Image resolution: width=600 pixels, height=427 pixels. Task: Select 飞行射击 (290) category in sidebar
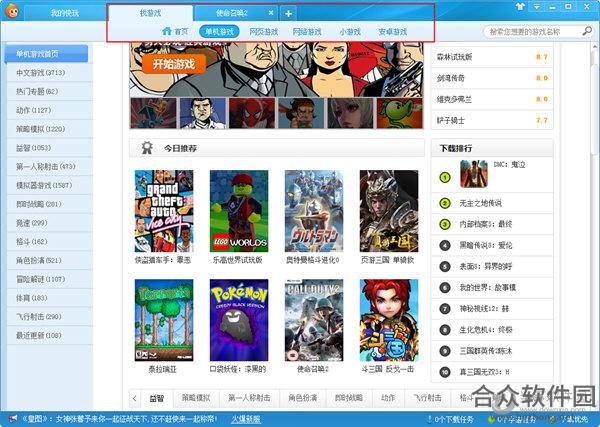(x=50, y=316)
